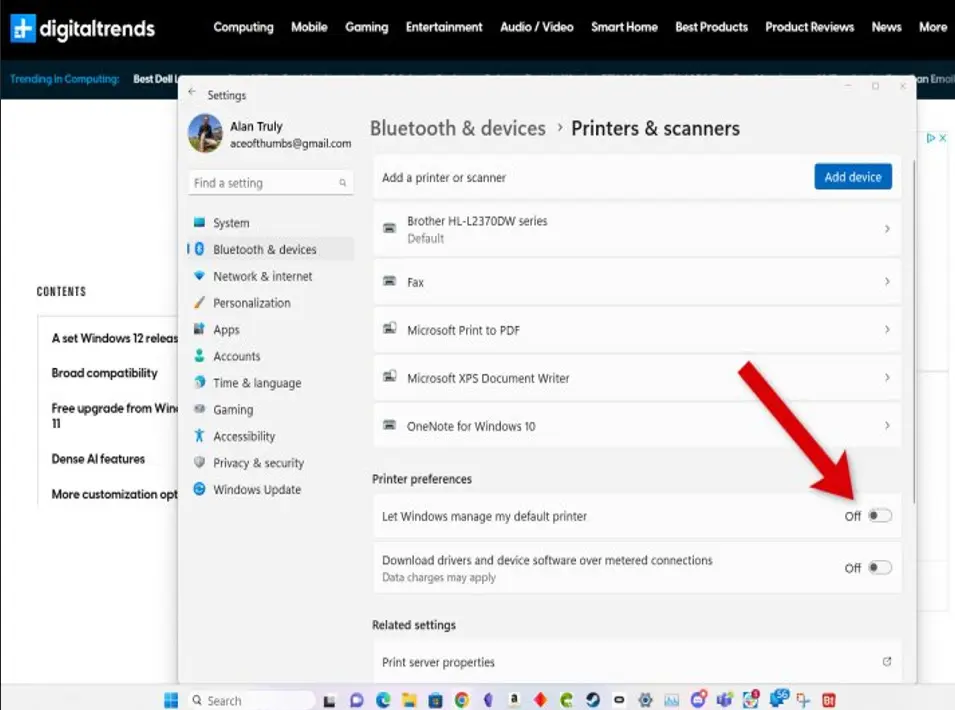Click the Add device button
Screen dimensions: 955x710
pyautogui.click(x=853, y=177)
